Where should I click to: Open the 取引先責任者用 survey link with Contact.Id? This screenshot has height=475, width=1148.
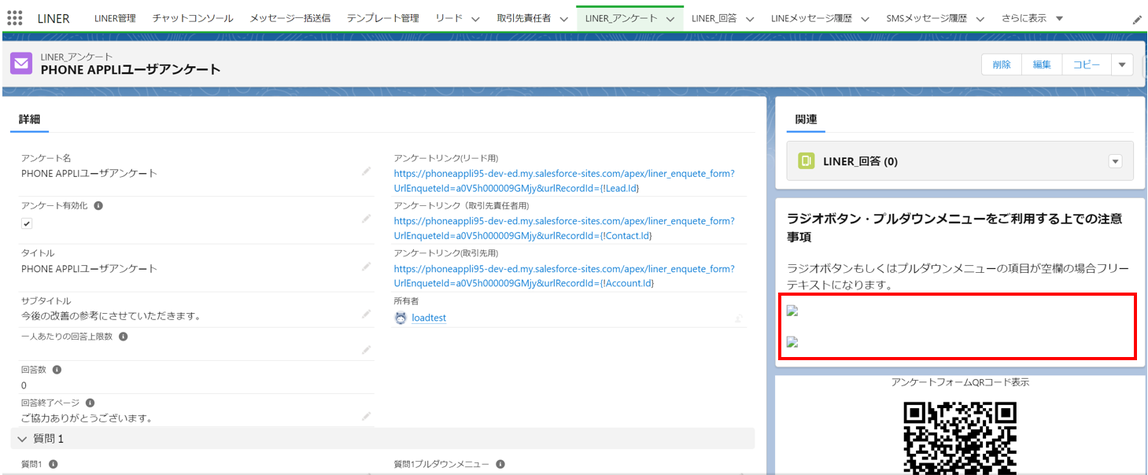point(564,228)
